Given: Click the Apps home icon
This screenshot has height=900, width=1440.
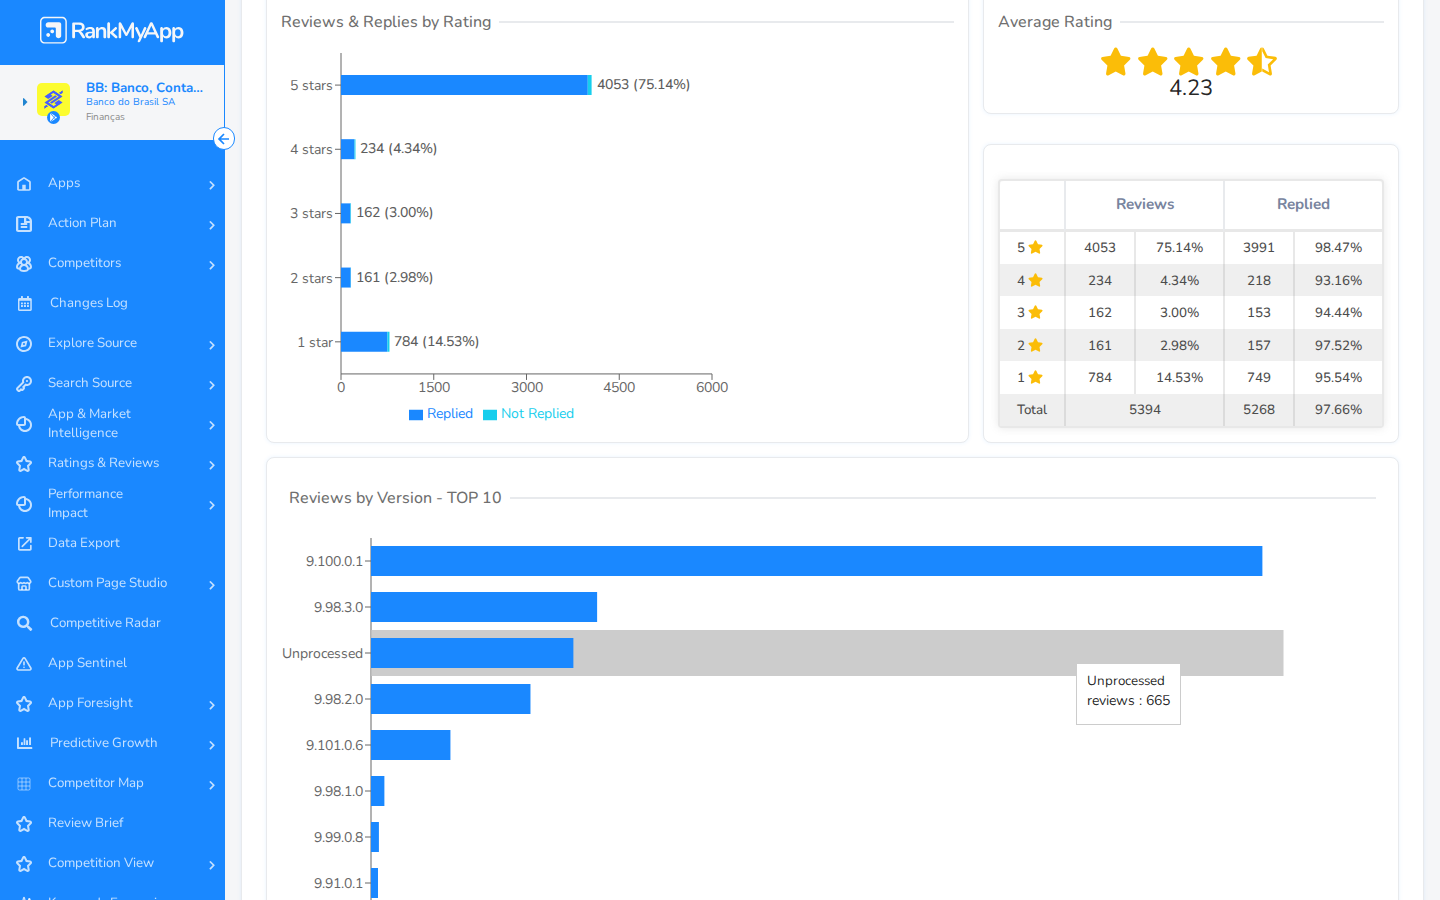Looking at the screenshot, I should 24,184.
